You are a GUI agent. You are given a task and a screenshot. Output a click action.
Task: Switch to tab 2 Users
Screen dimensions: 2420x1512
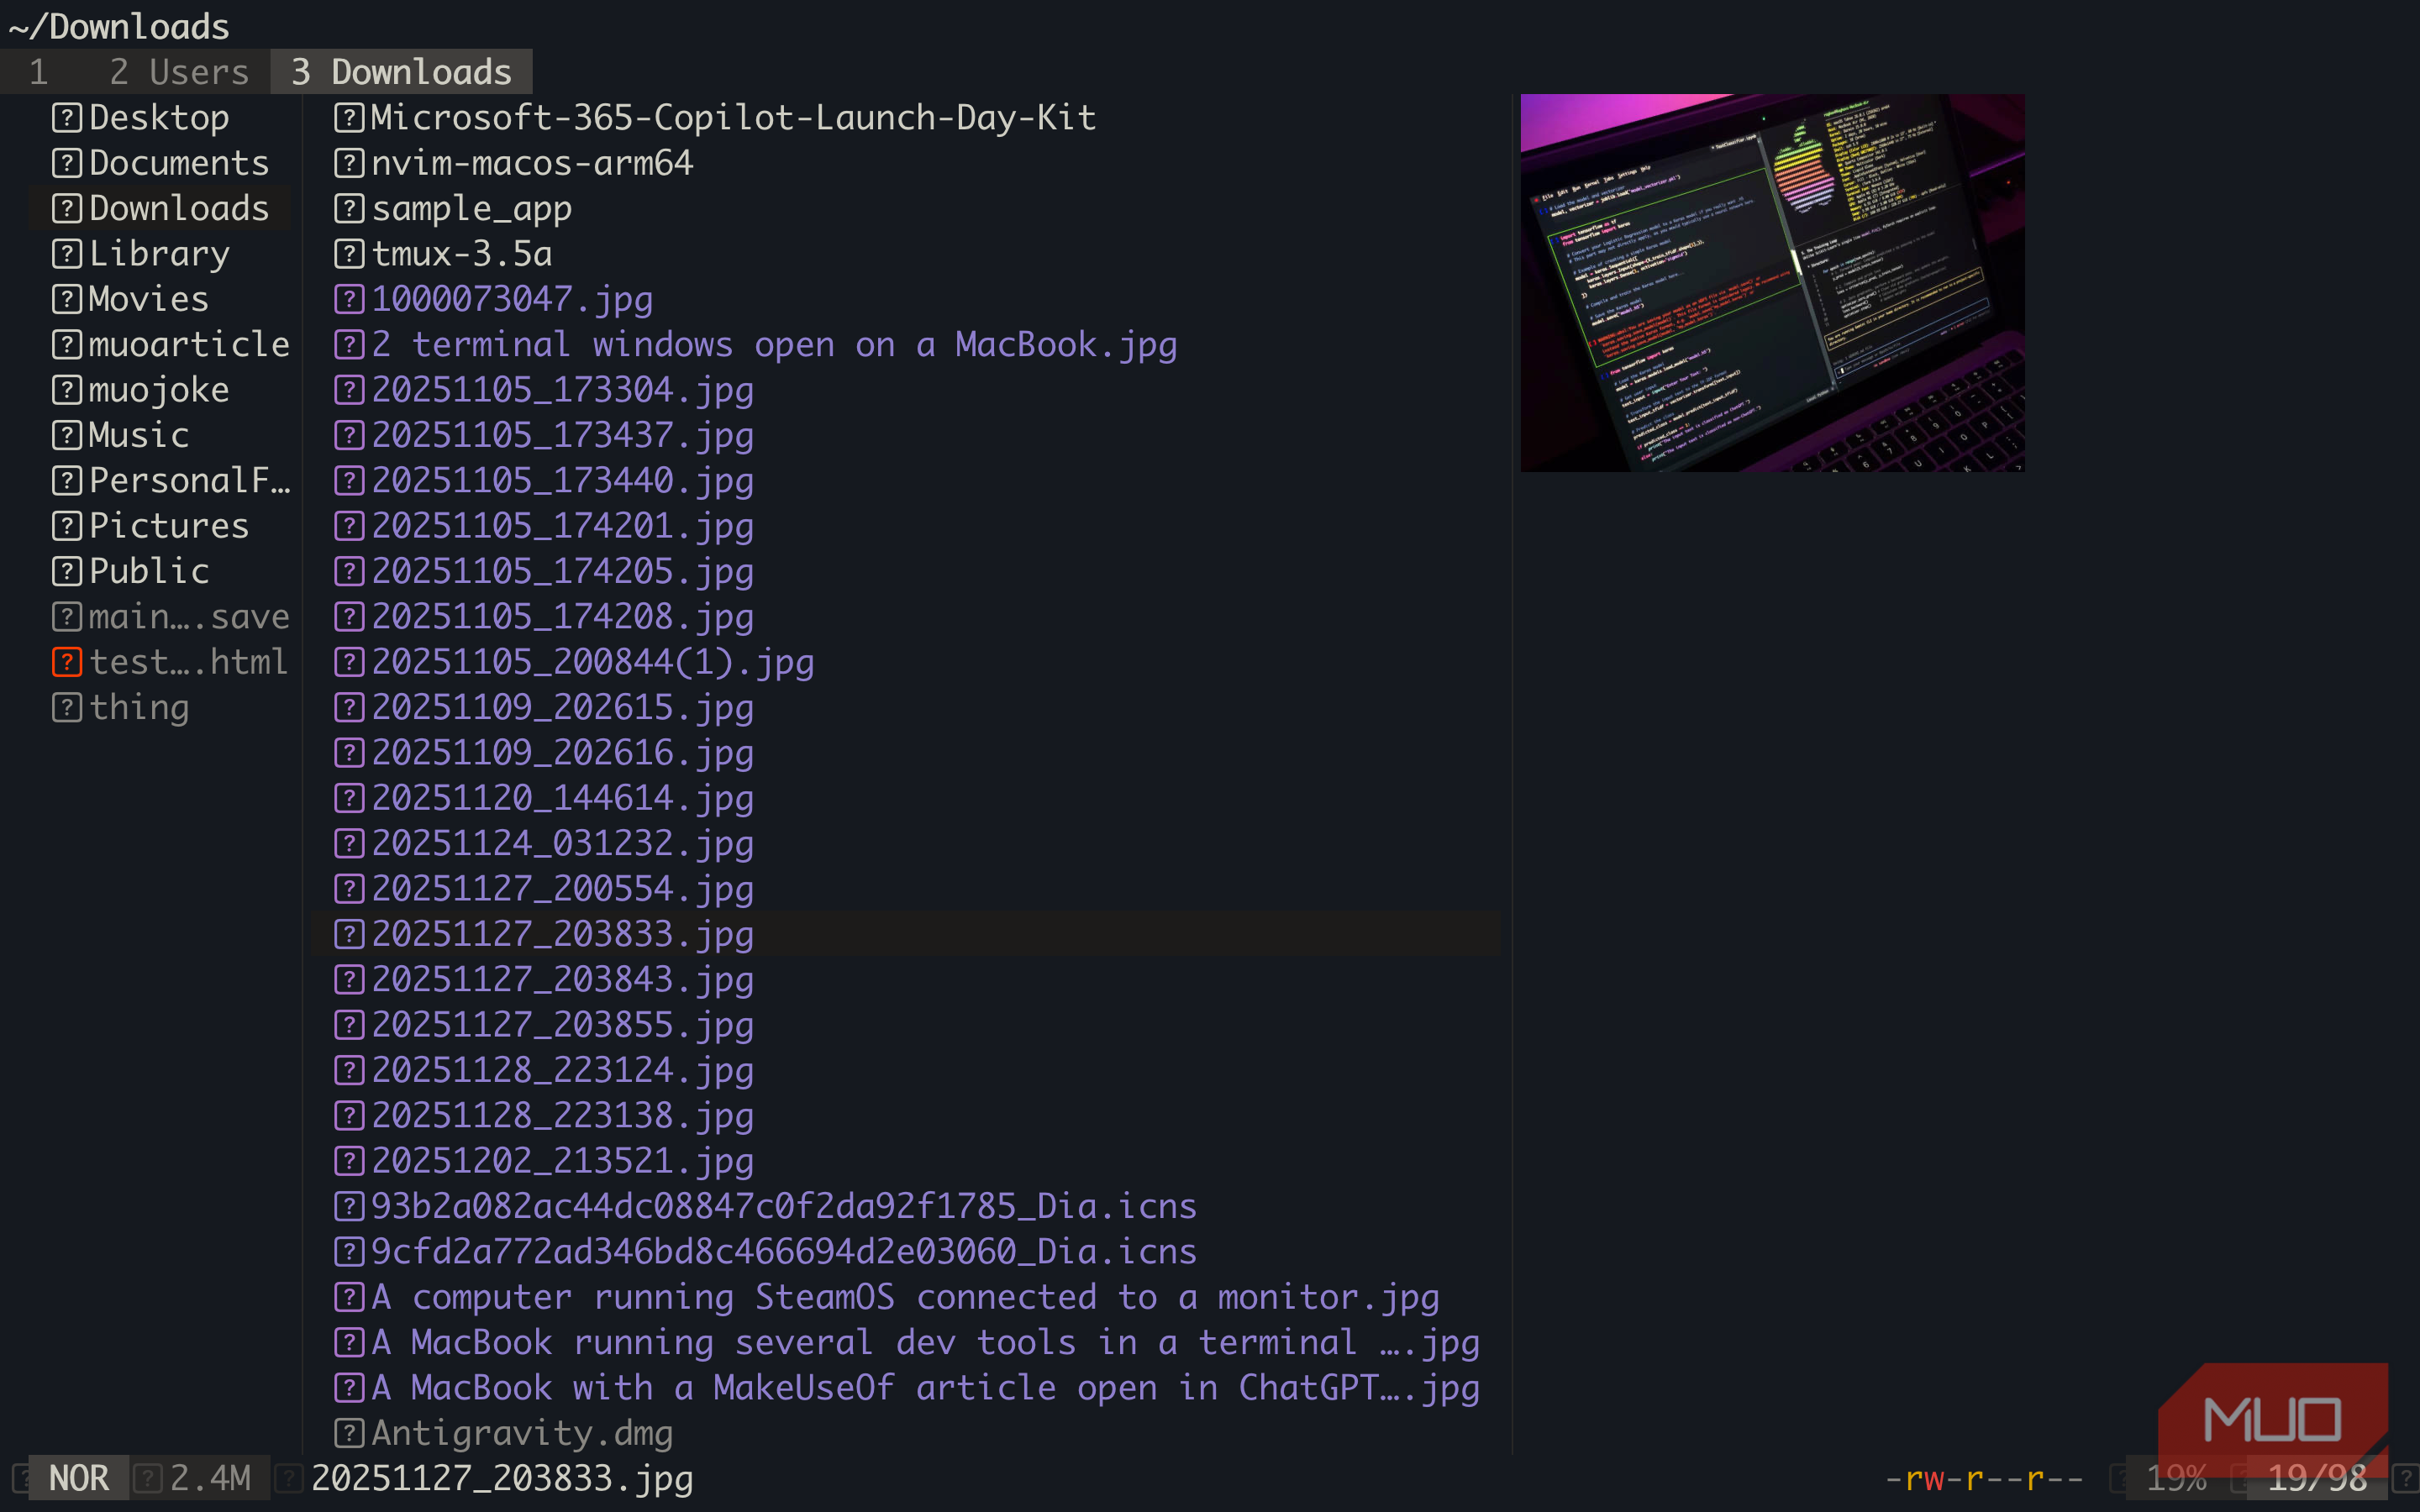[x=179, y=72]
